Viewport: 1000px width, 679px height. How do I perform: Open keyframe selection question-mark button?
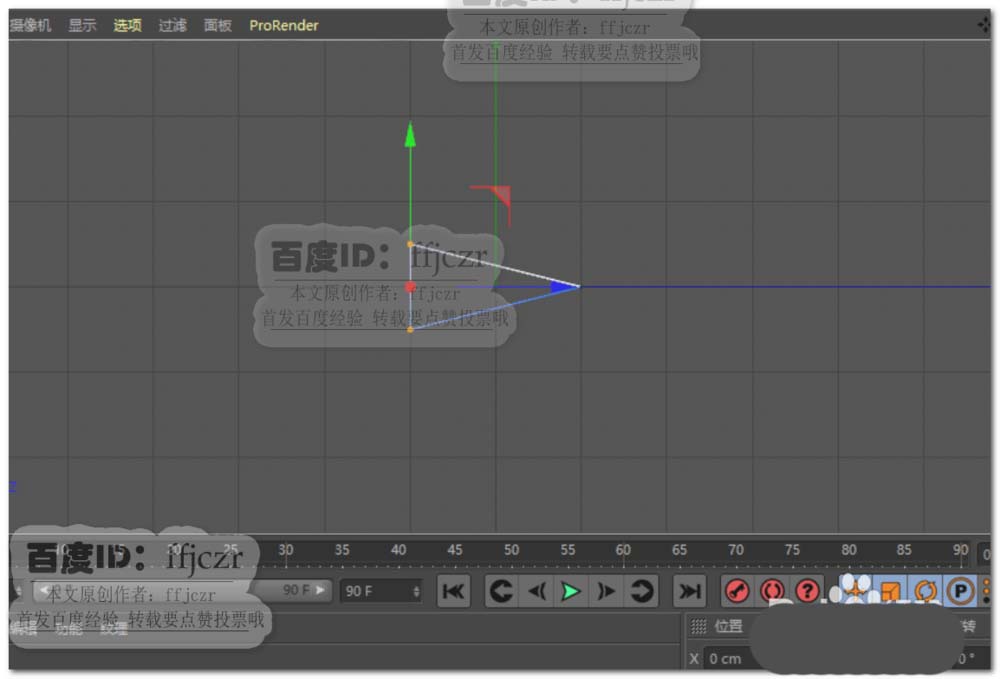(x=807, y=591)
